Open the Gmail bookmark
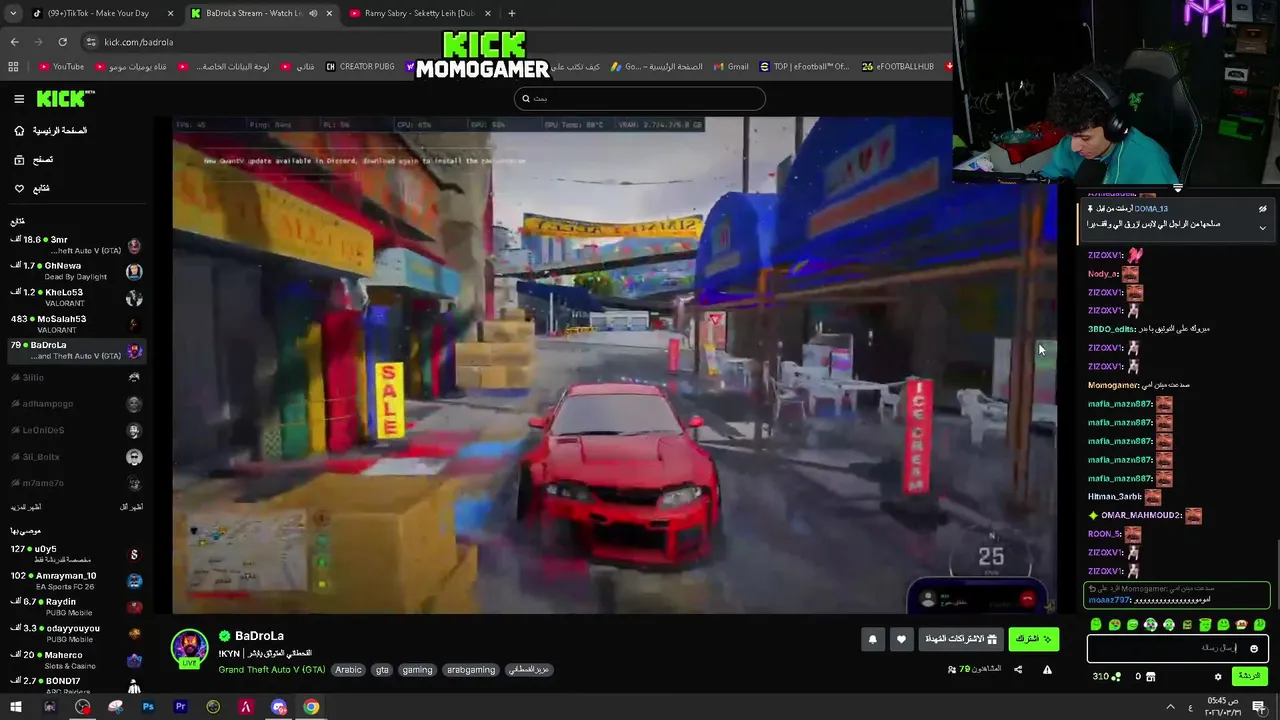 (730, 67)
